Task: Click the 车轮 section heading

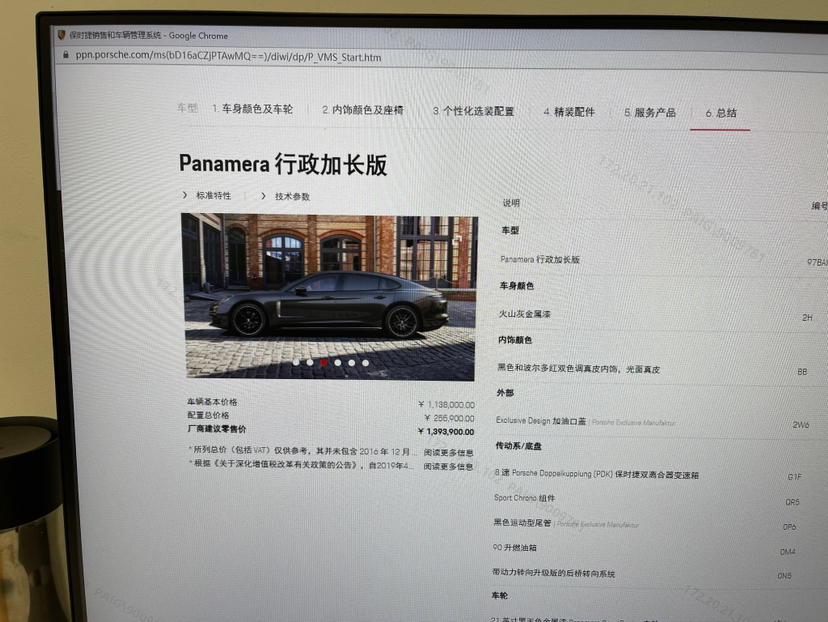Action: [499, 596]
